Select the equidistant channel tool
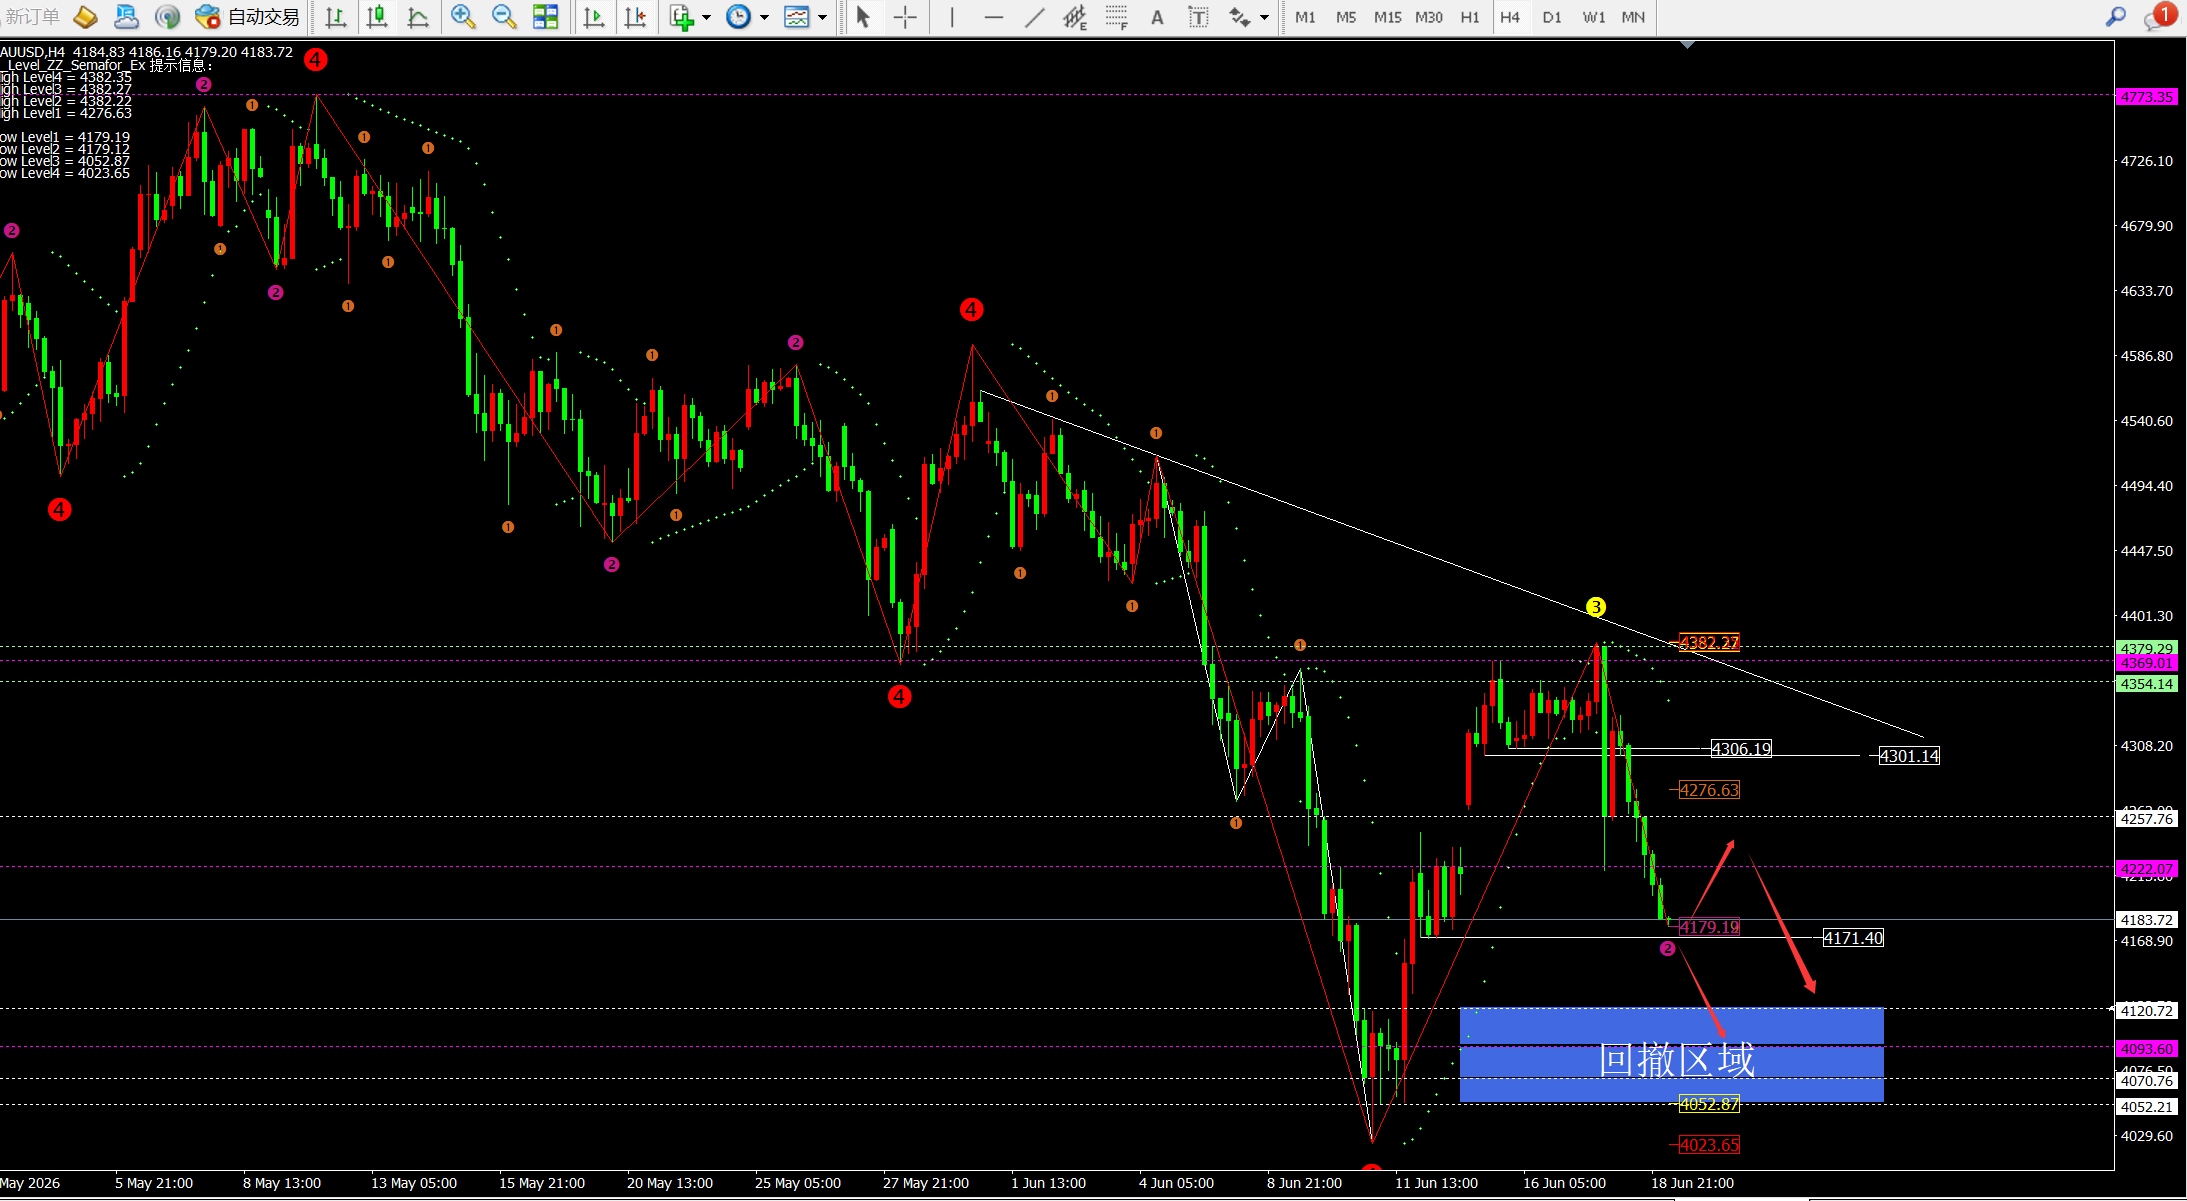Image resolution: width=2187 pixels, height=1201 pixels. (x=1076, y=17)
